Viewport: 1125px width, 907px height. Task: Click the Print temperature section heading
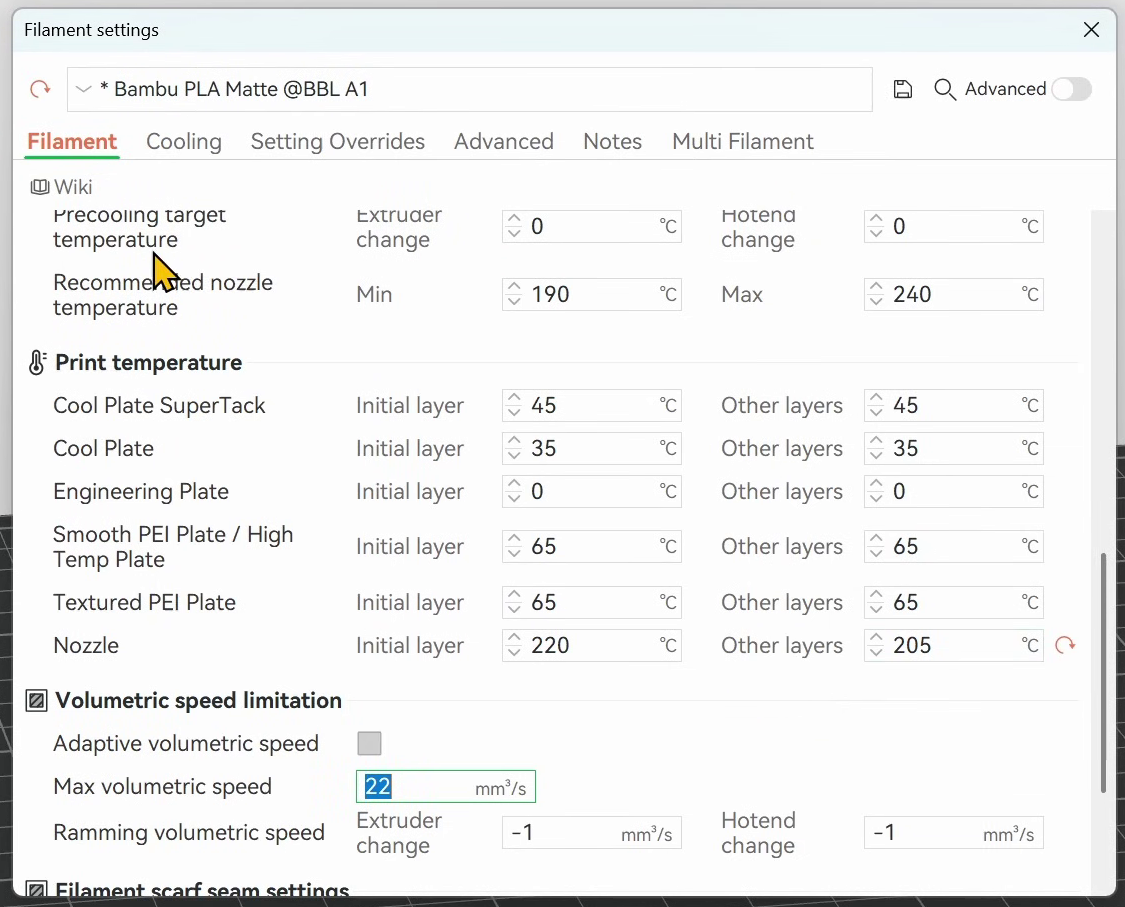(x=149, y=362)
